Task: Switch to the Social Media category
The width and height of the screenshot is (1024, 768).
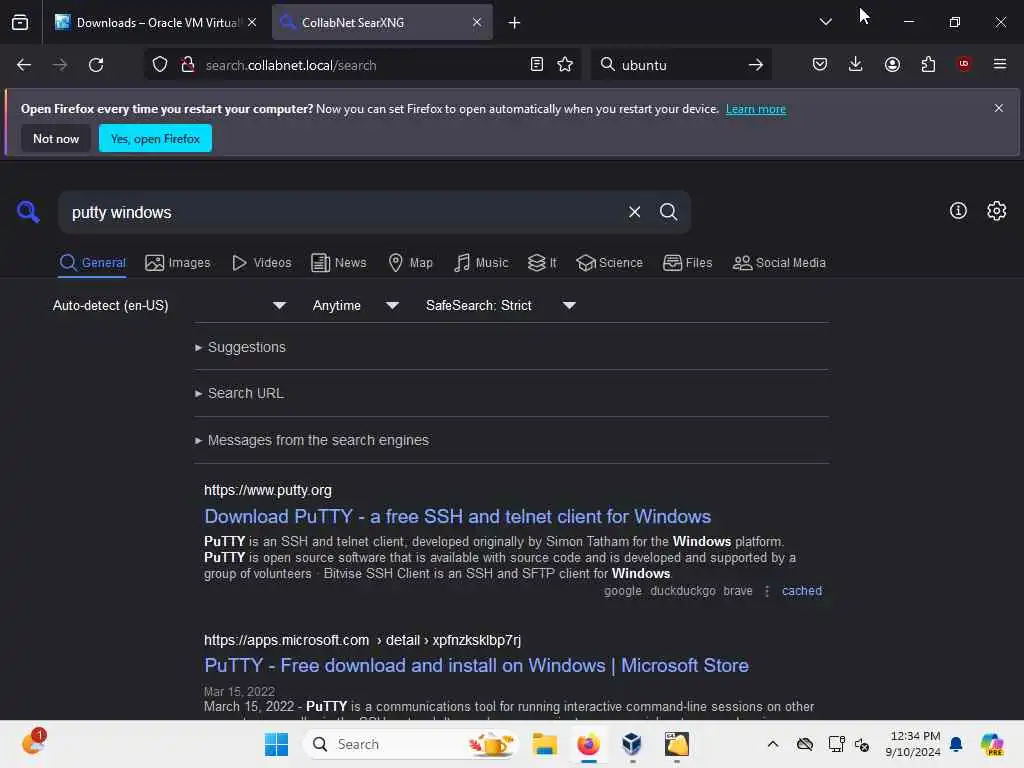Action: click(779, 263)
